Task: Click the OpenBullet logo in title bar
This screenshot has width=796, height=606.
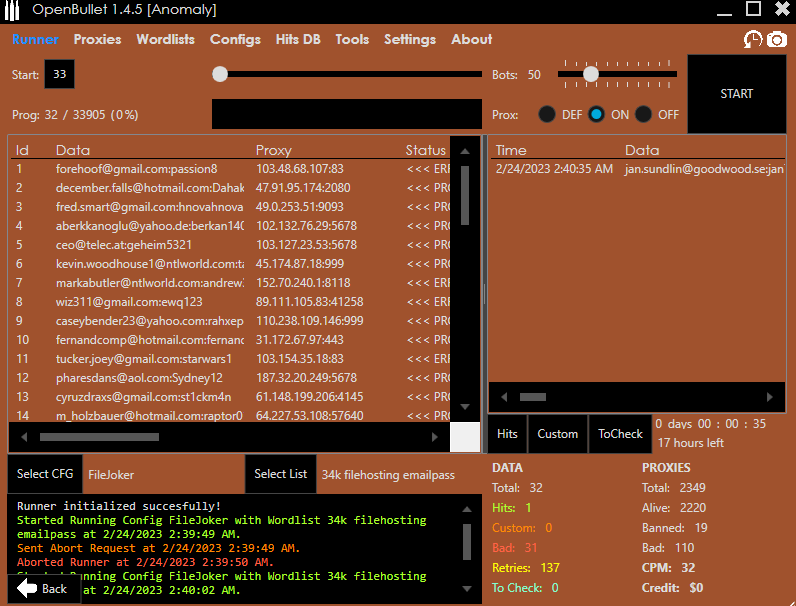Action: coord(11,10)
